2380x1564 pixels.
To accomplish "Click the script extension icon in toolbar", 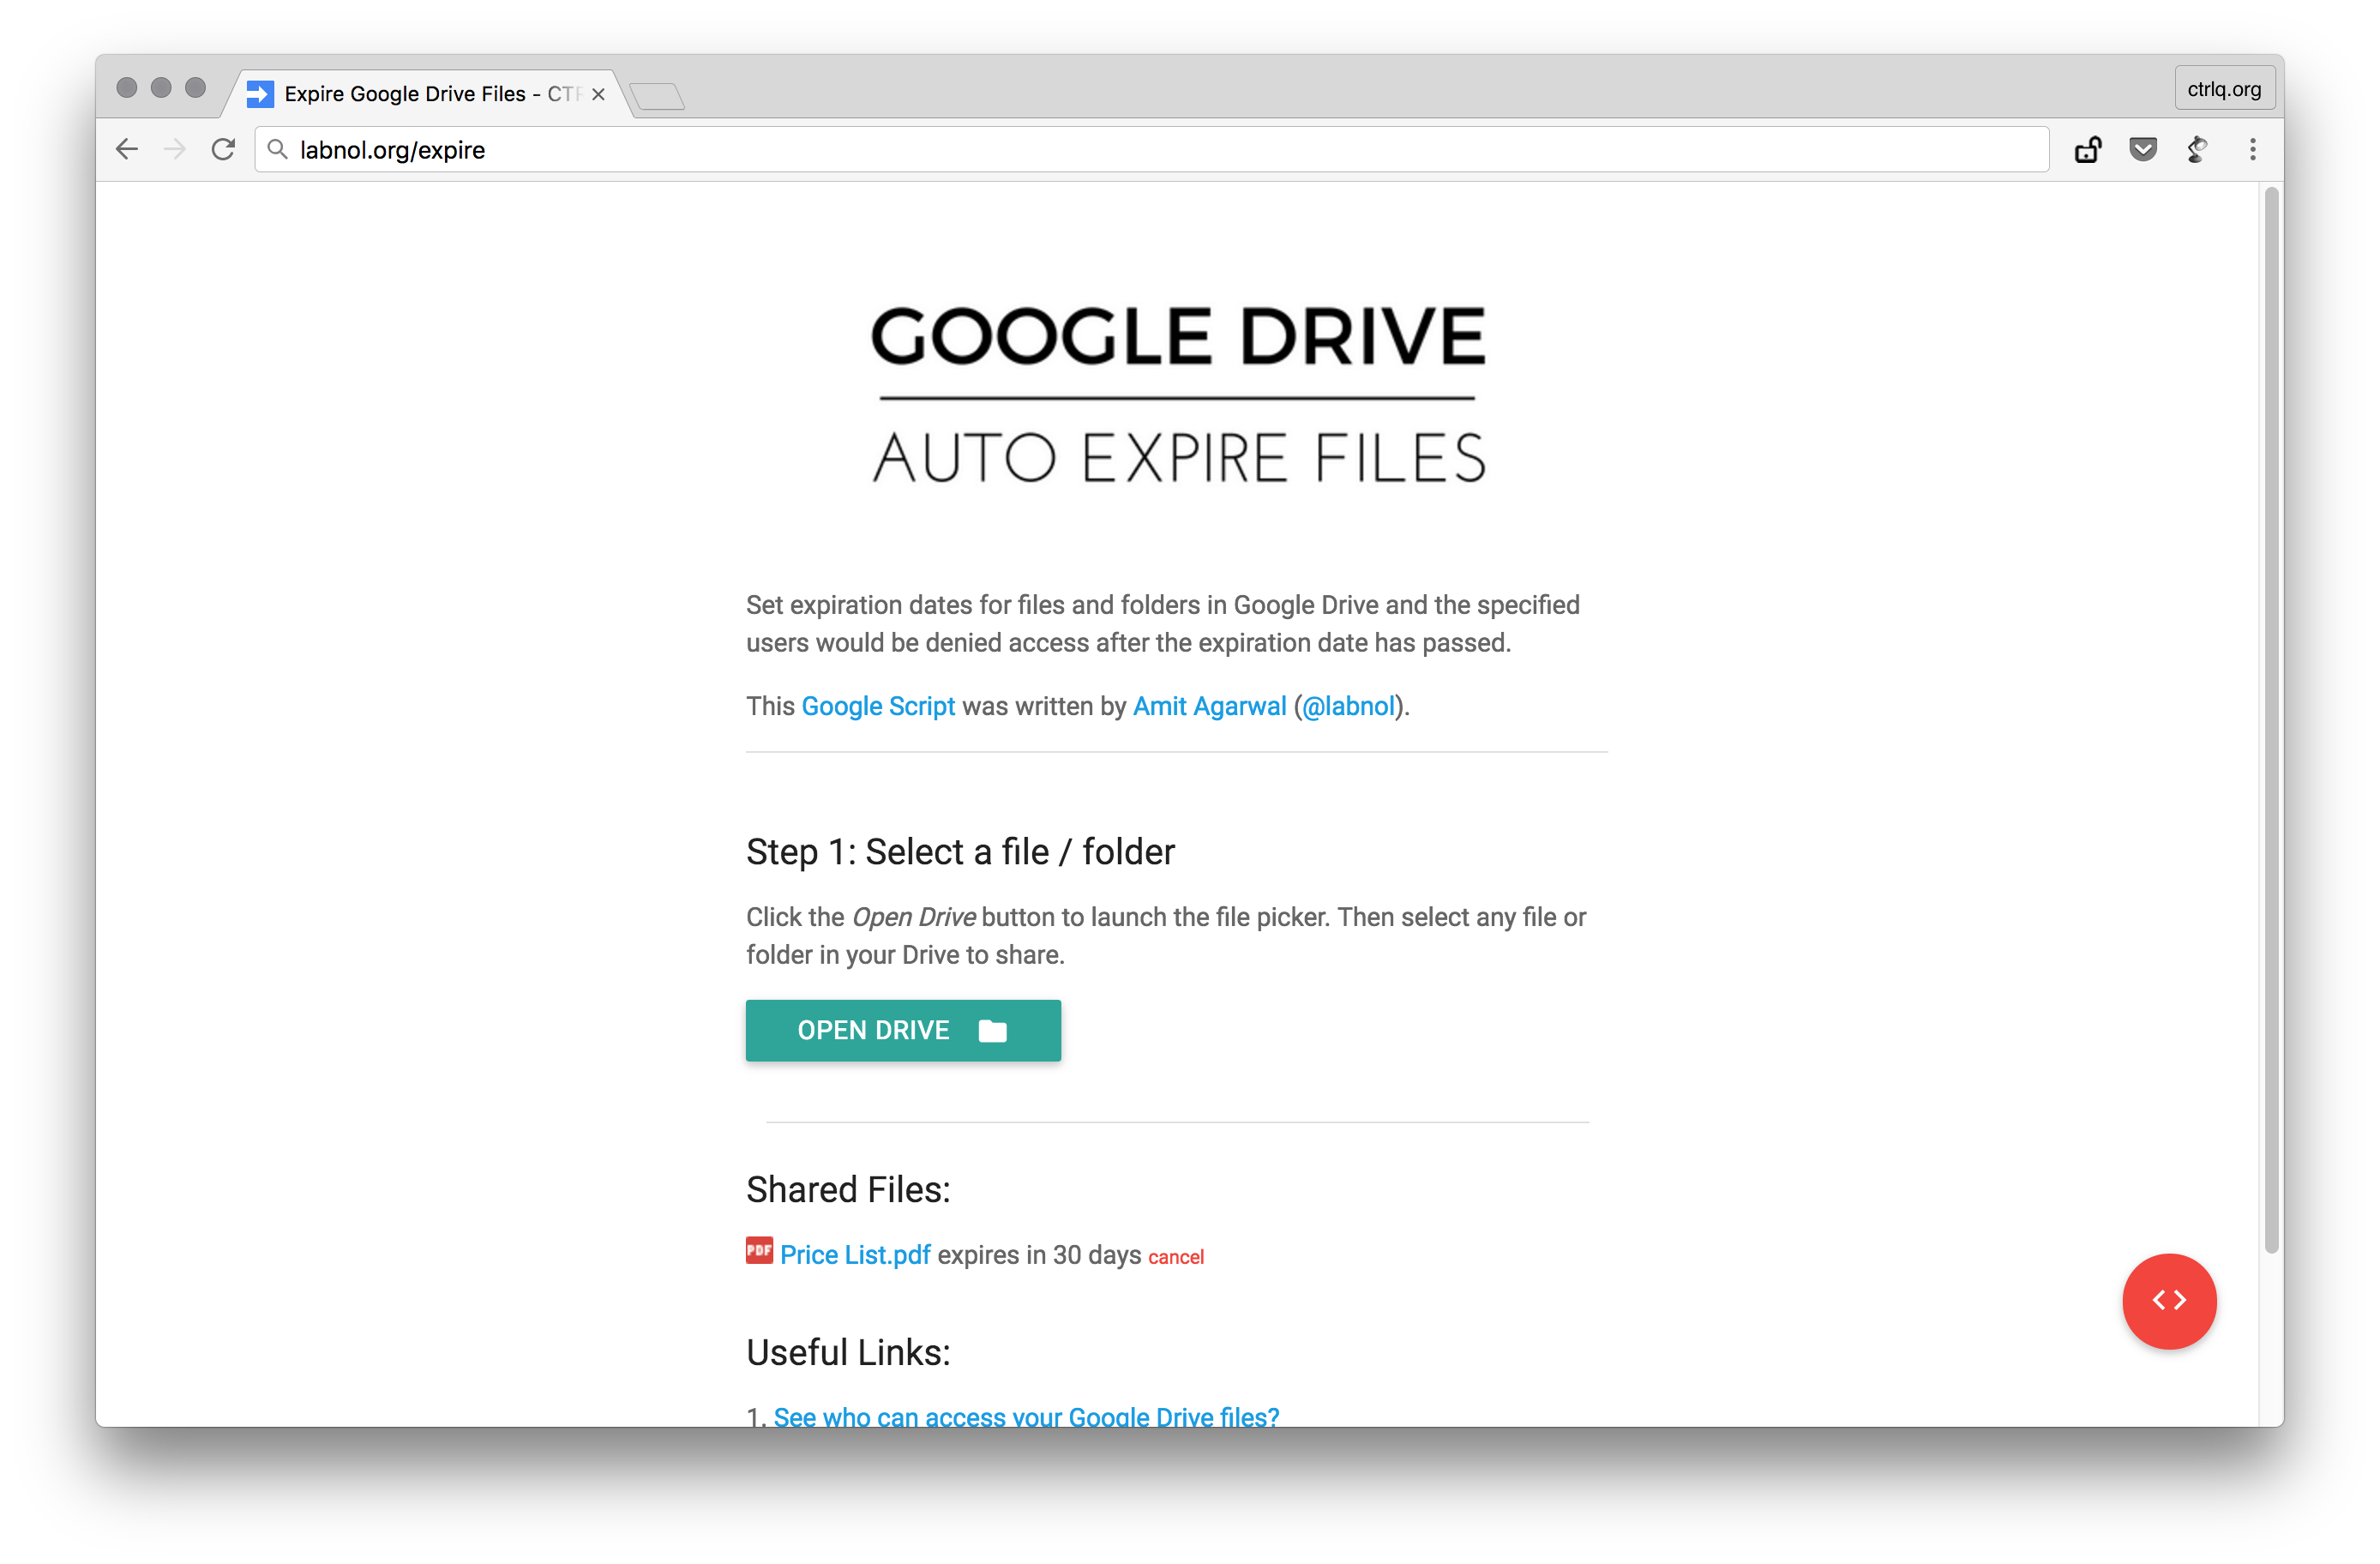I will [2197, 150].
